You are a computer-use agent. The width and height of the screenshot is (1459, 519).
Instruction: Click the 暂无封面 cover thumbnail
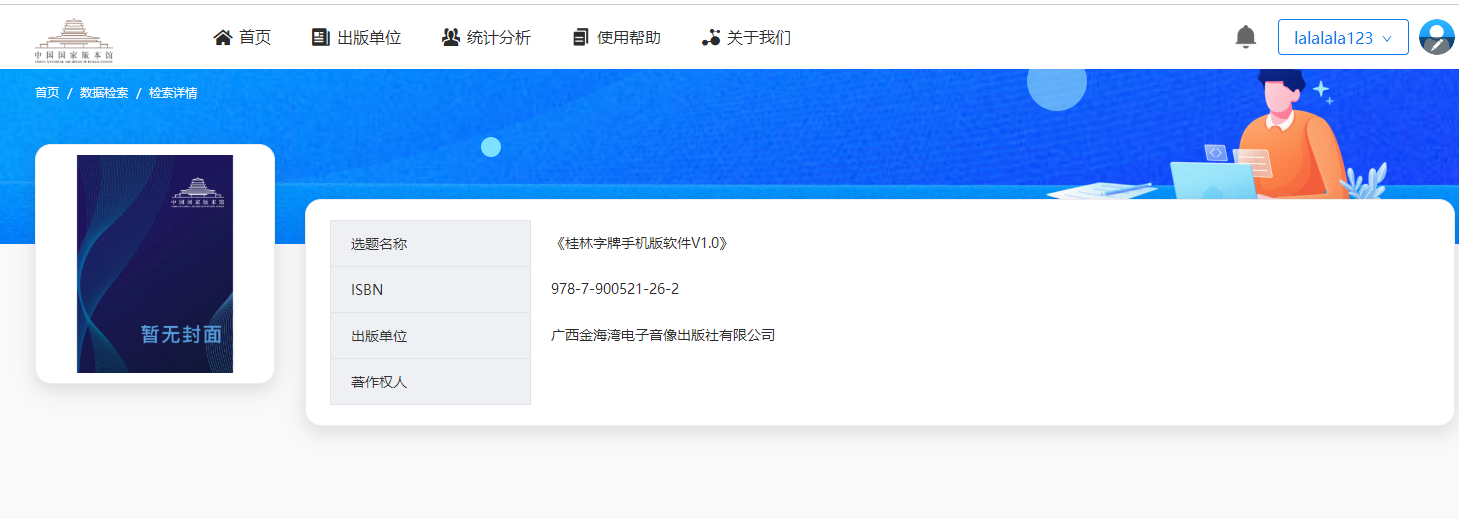tap(155, 264)
